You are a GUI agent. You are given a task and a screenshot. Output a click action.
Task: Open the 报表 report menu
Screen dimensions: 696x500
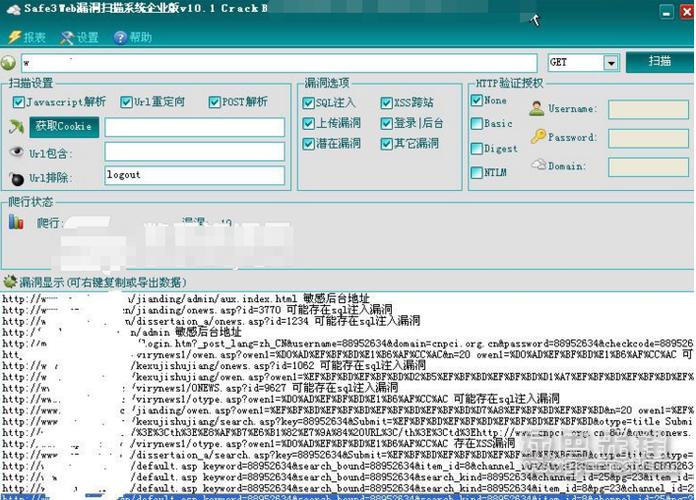tap(34, 37)
